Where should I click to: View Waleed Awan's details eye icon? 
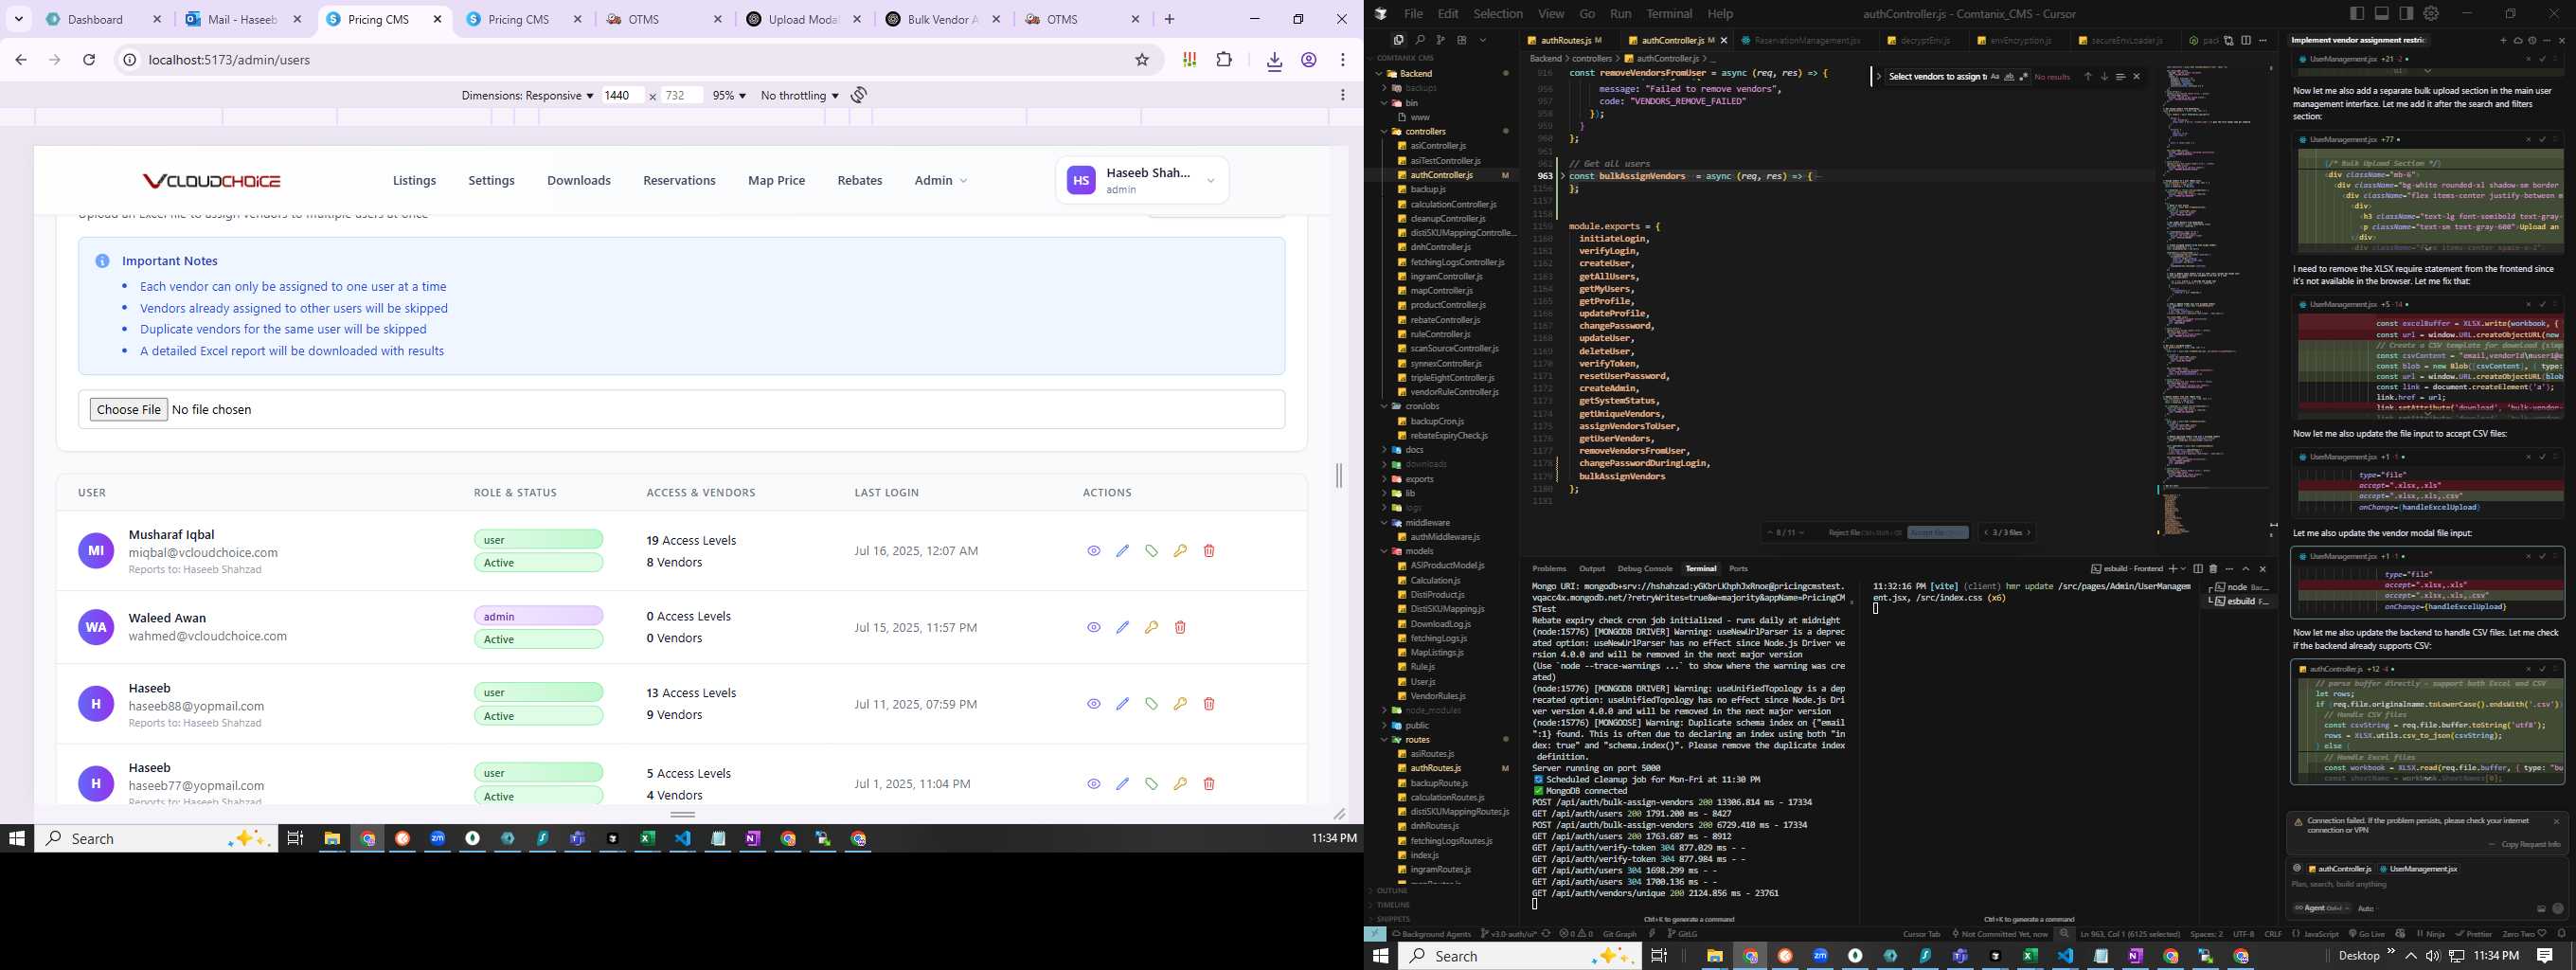pos(1094,627)
